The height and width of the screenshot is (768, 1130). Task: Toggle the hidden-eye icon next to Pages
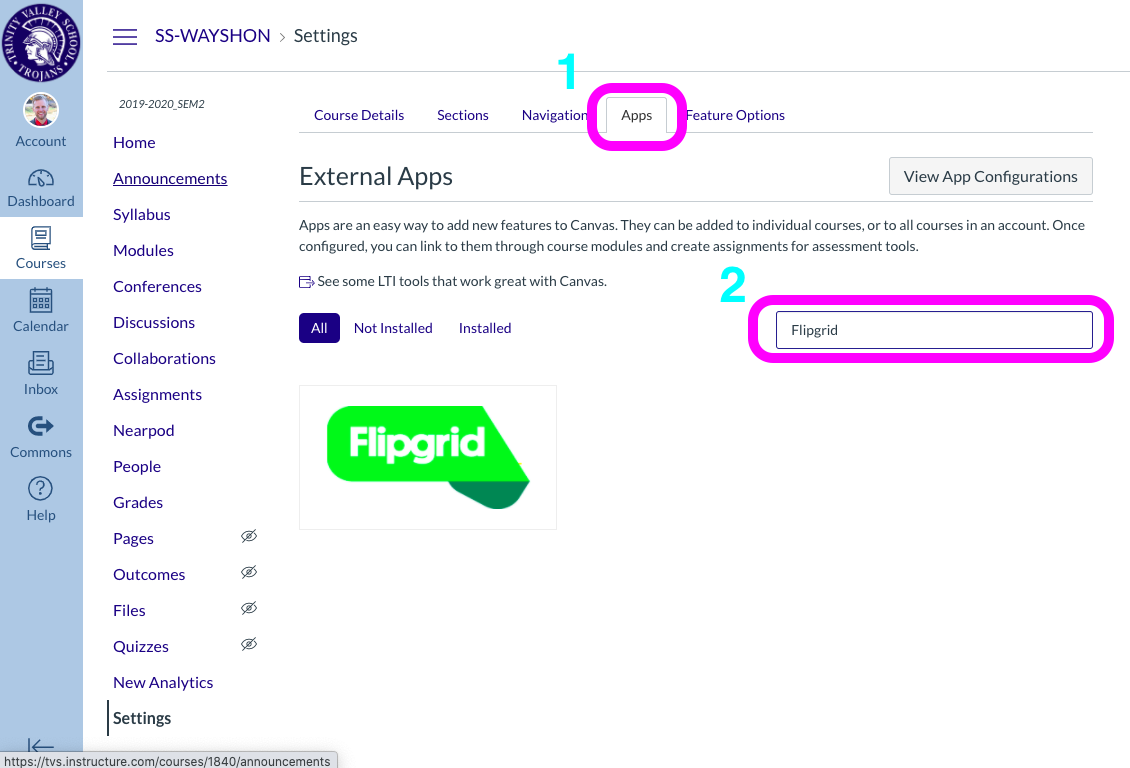(249, 536)
